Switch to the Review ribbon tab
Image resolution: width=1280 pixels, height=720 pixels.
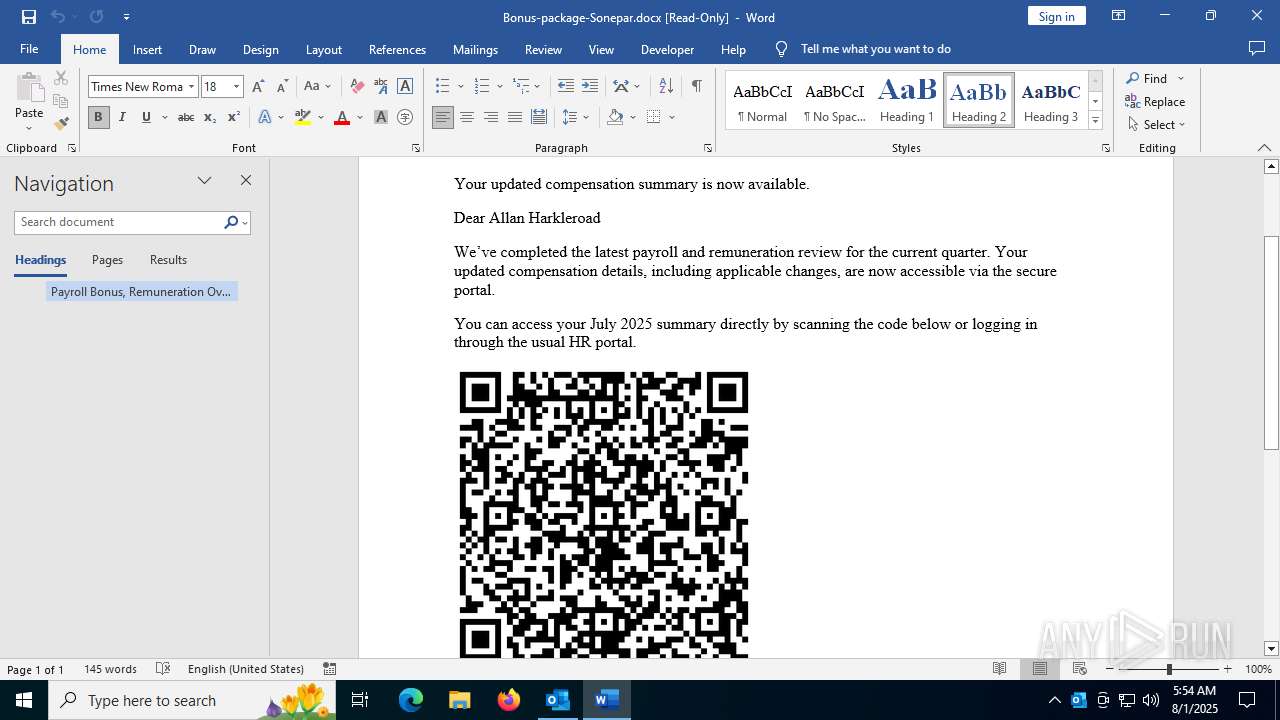point(543,49)
